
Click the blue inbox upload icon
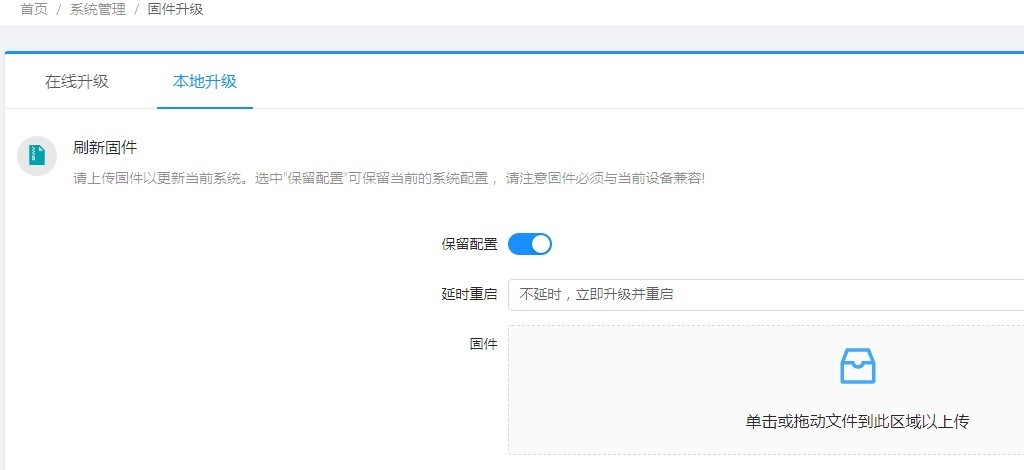857,366
